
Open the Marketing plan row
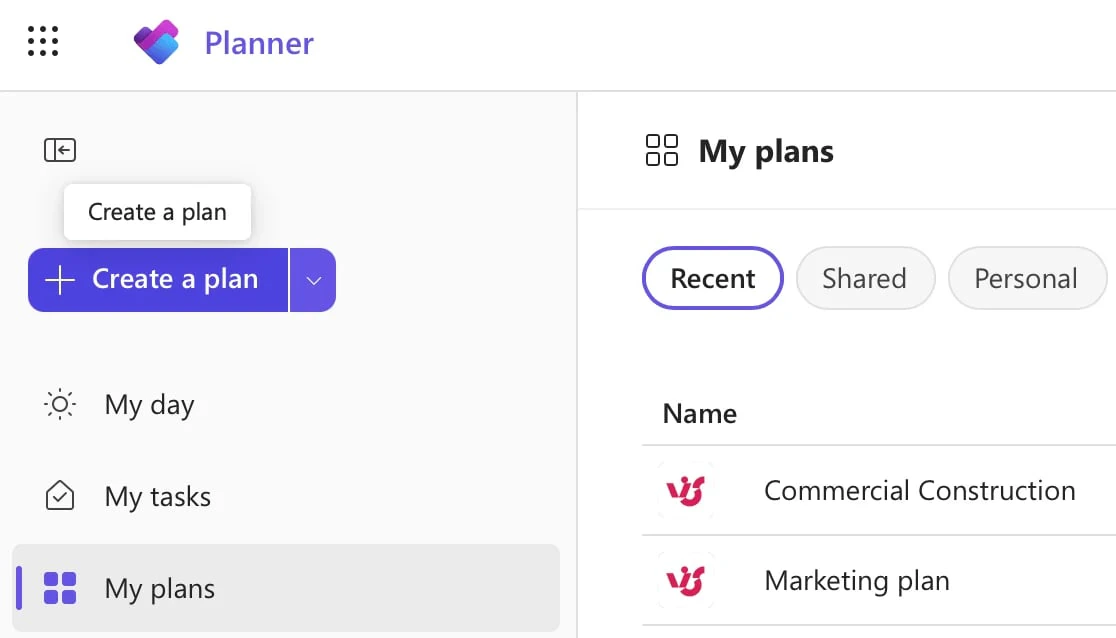pyautogui.click(x=879, y=581)
